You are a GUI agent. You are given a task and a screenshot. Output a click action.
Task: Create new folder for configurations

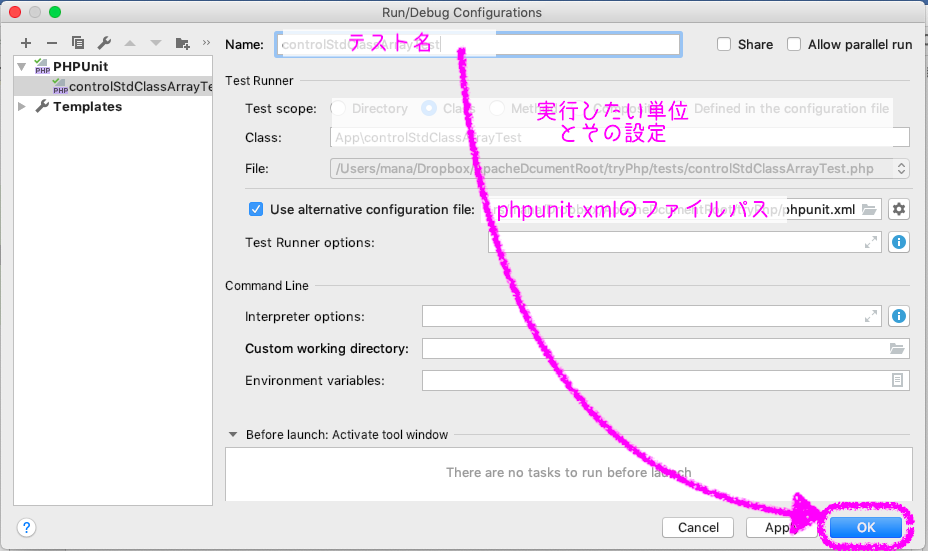pyautogui.click(x=182, y=43)
